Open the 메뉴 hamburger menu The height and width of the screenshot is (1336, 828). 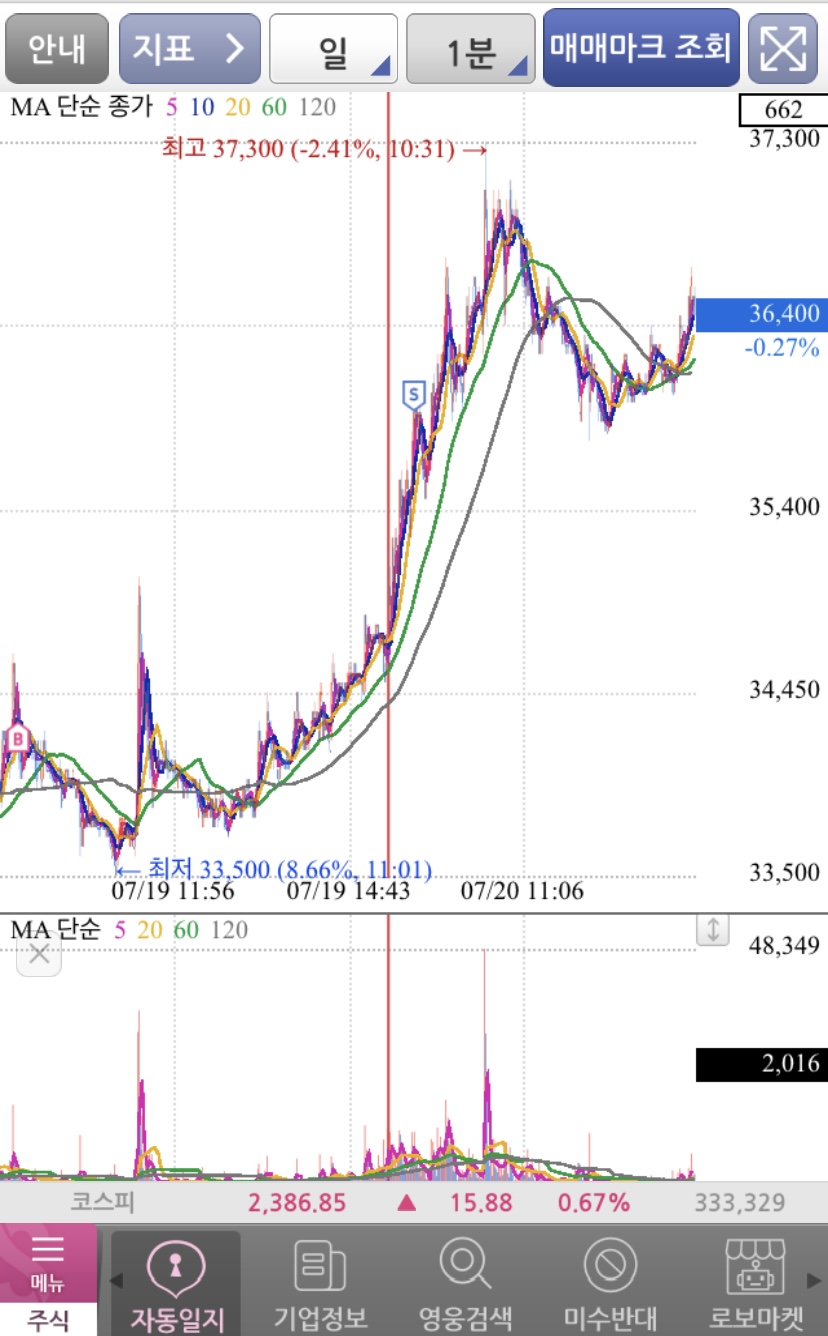(x=48, y=1262)
